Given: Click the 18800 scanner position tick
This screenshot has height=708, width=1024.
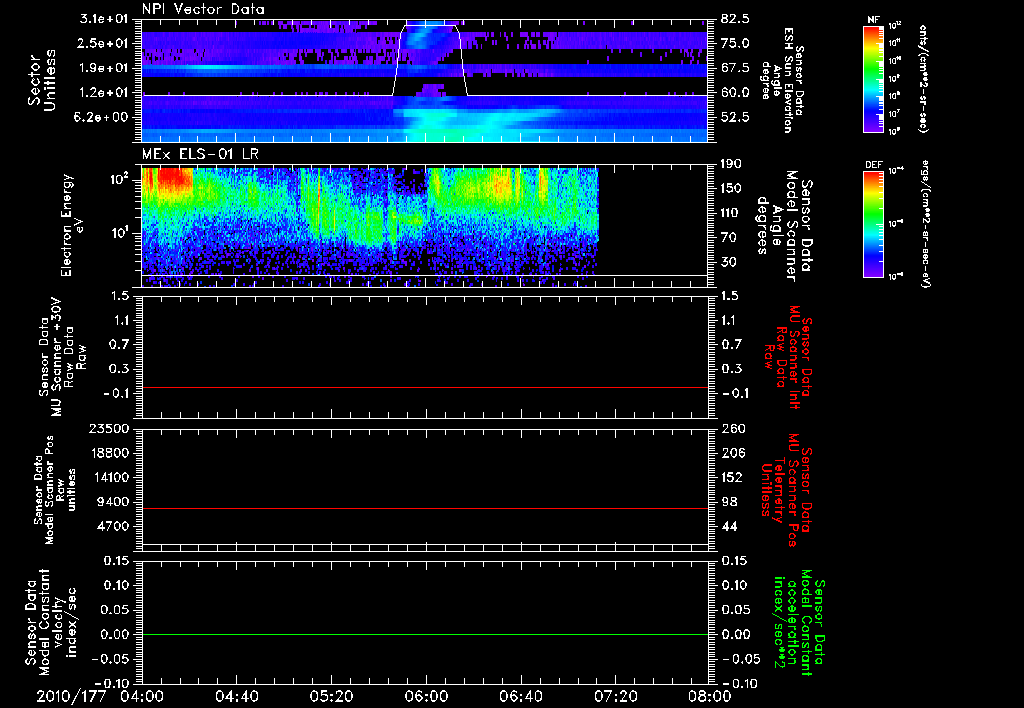Looking at the screenshot, I should coord(108,453).
